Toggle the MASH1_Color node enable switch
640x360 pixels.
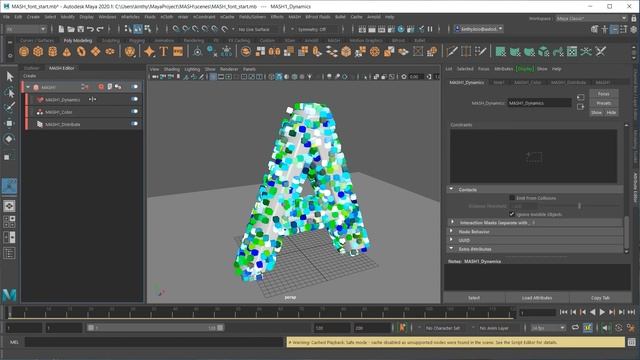(x=135, y=111)
